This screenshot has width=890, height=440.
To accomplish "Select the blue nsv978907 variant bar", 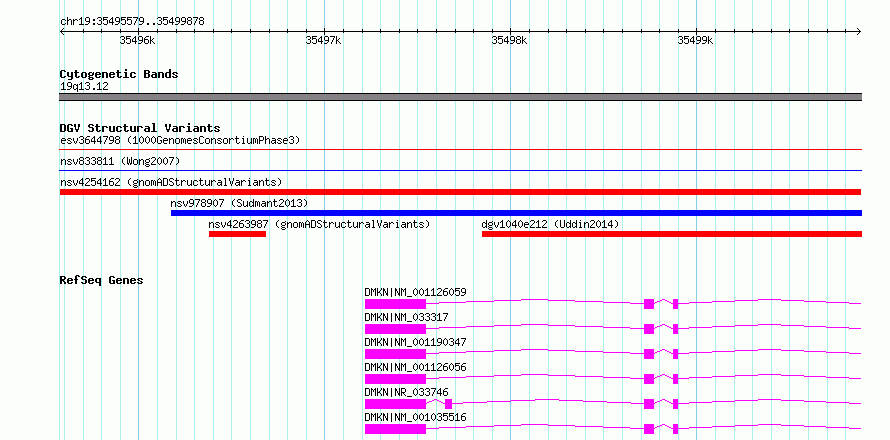I will [517, 213].
